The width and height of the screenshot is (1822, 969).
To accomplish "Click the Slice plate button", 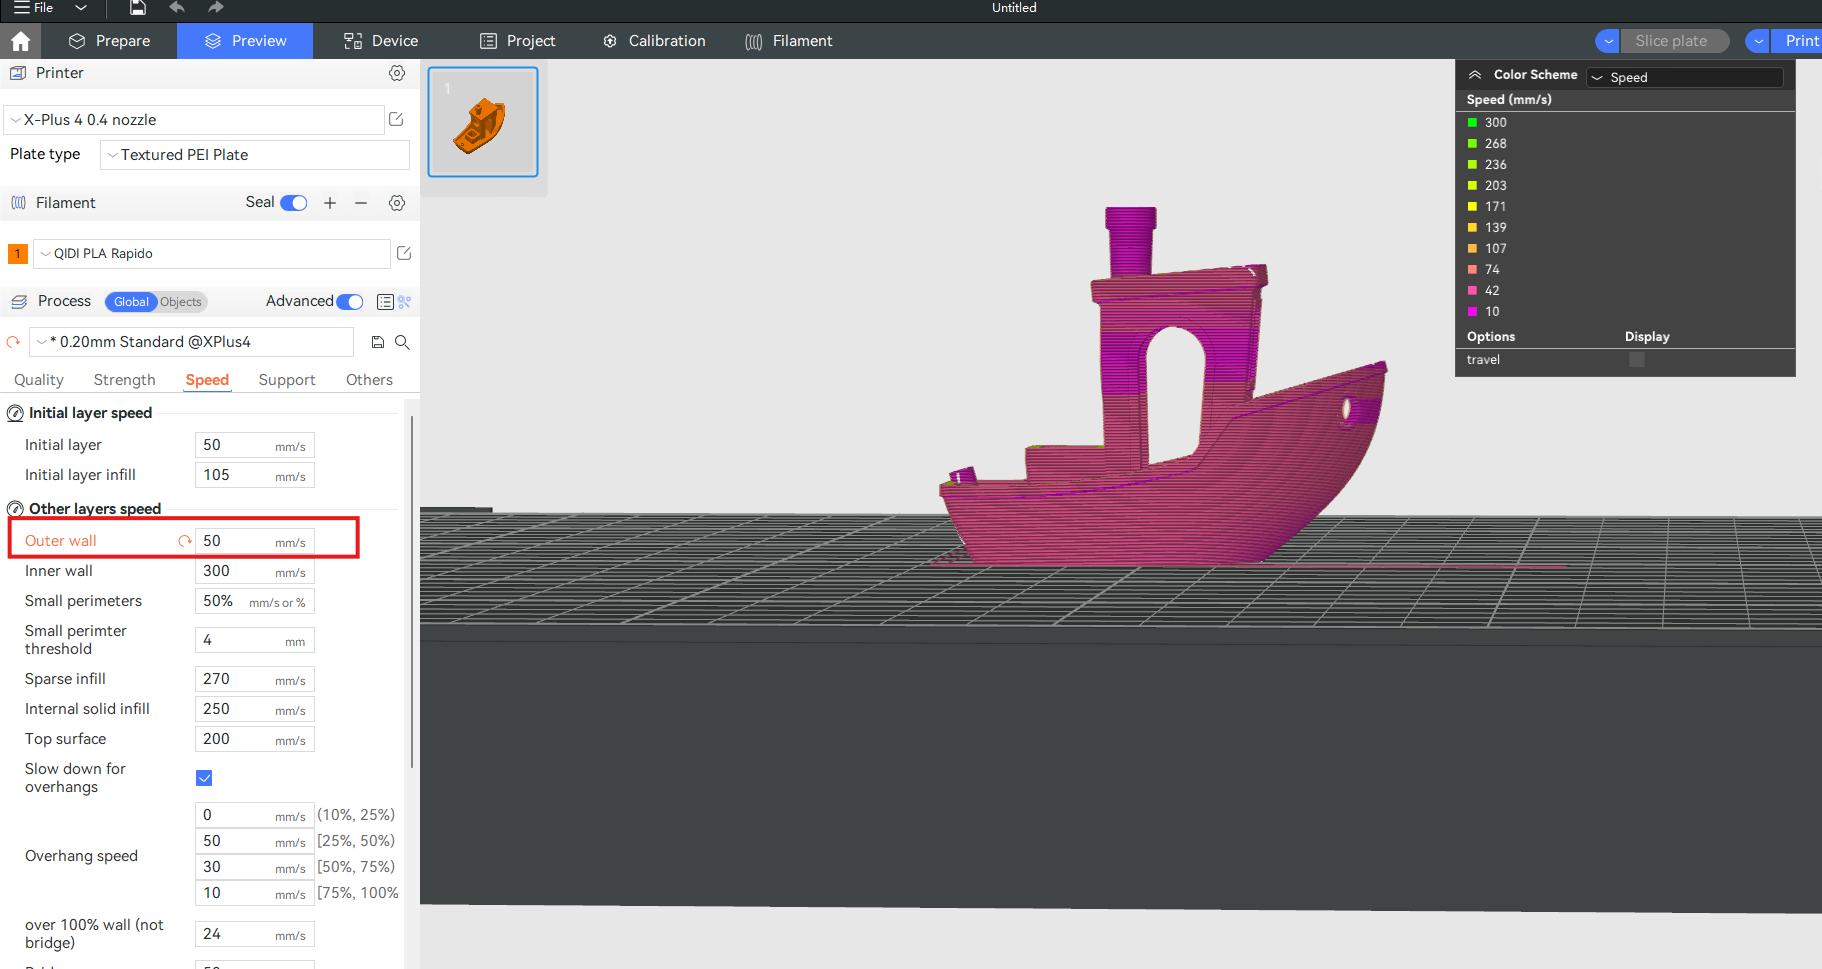I will [1671, 41].
